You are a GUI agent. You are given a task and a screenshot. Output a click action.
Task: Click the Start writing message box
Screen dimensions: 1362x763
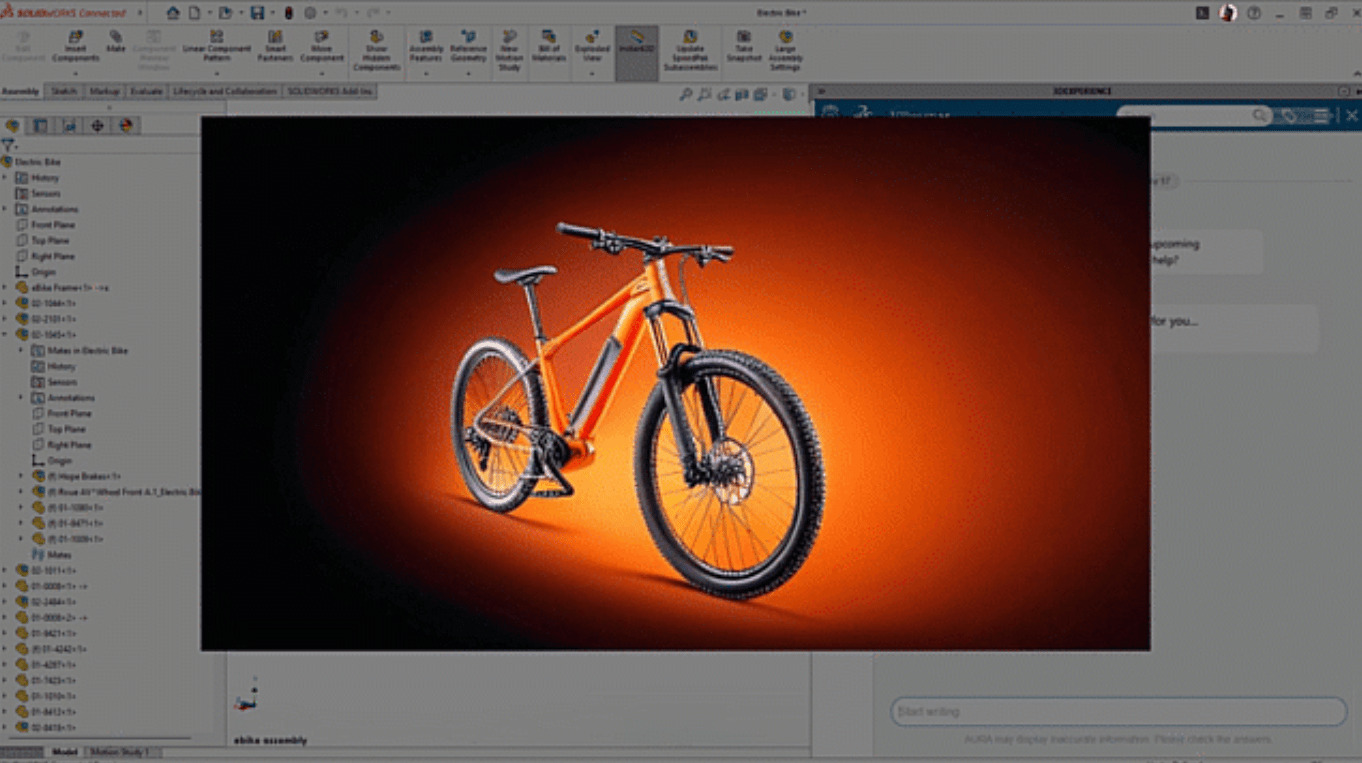pos(1116,711)
